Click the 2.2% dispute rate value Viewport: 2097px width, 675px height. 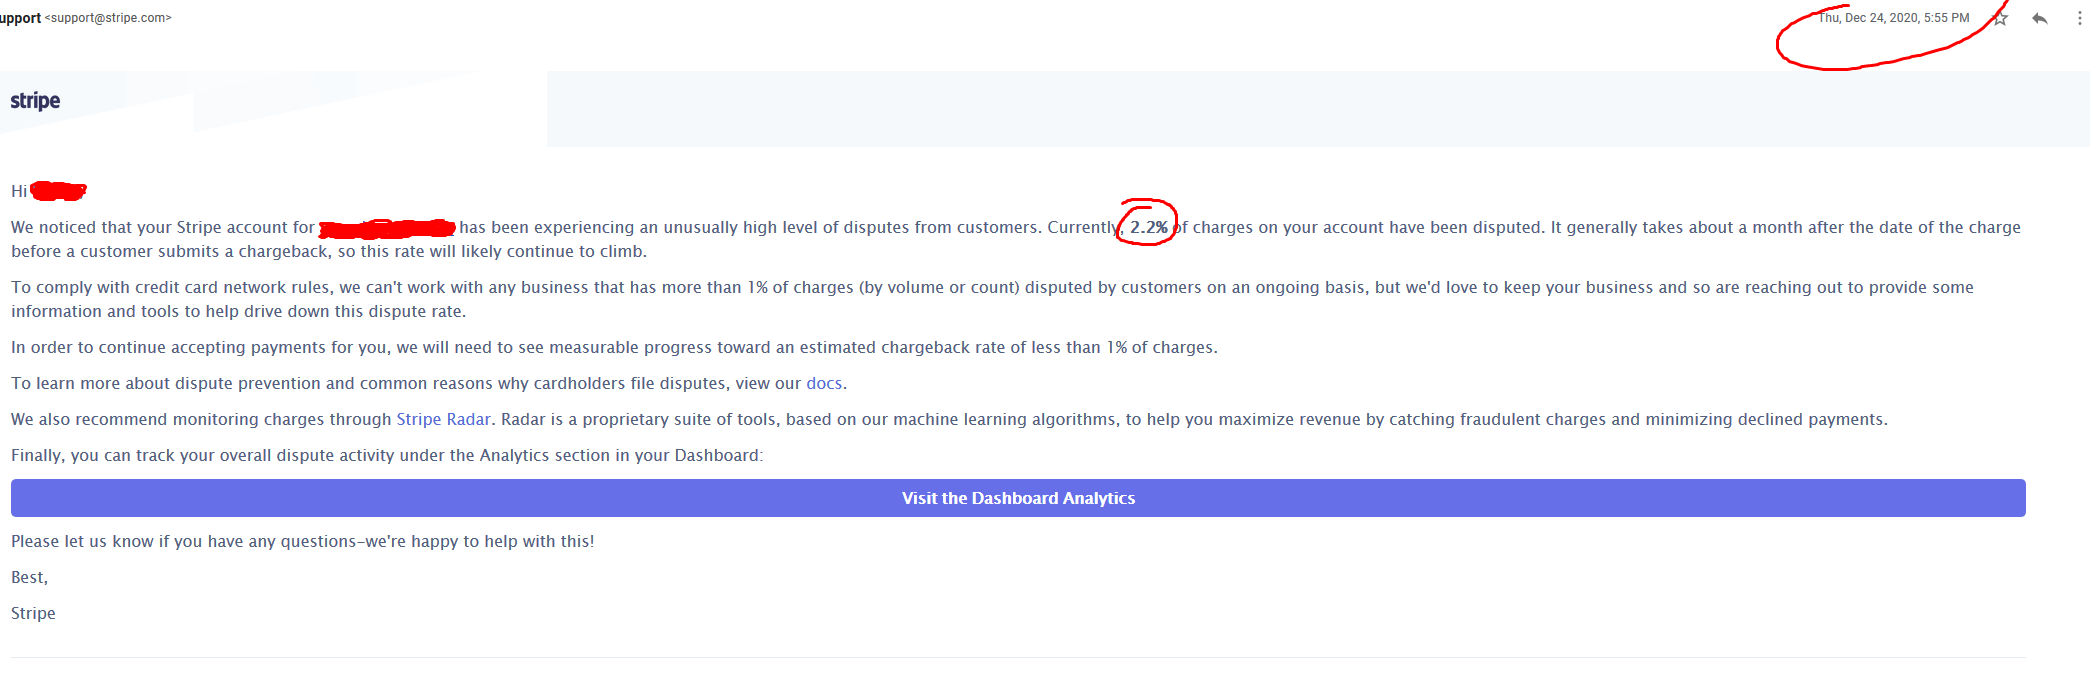pyautogui.click(x=1149, y=227)
